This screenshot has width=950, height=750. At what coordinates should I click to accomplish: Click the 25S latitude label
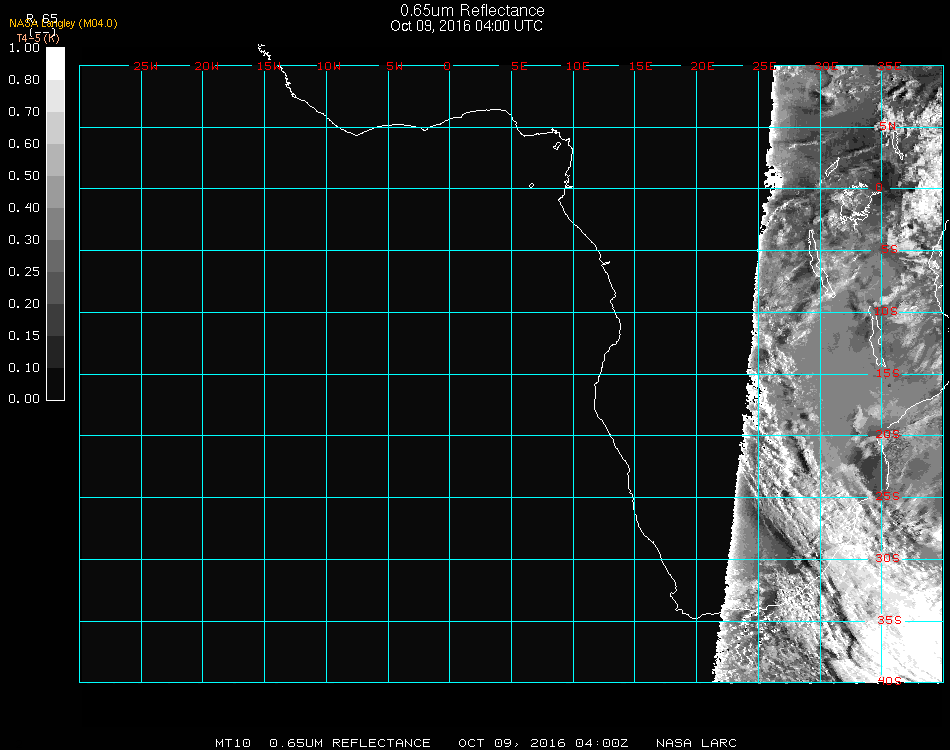(888, 496)
